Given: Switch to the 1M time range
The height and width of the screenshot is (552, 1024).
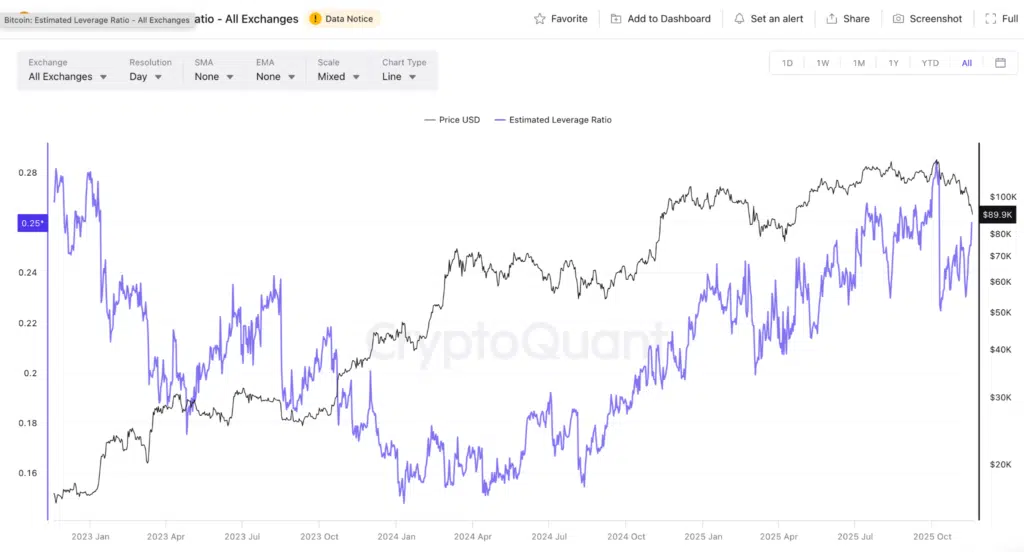Looking at the screenshot, I should tap(859, 63).
